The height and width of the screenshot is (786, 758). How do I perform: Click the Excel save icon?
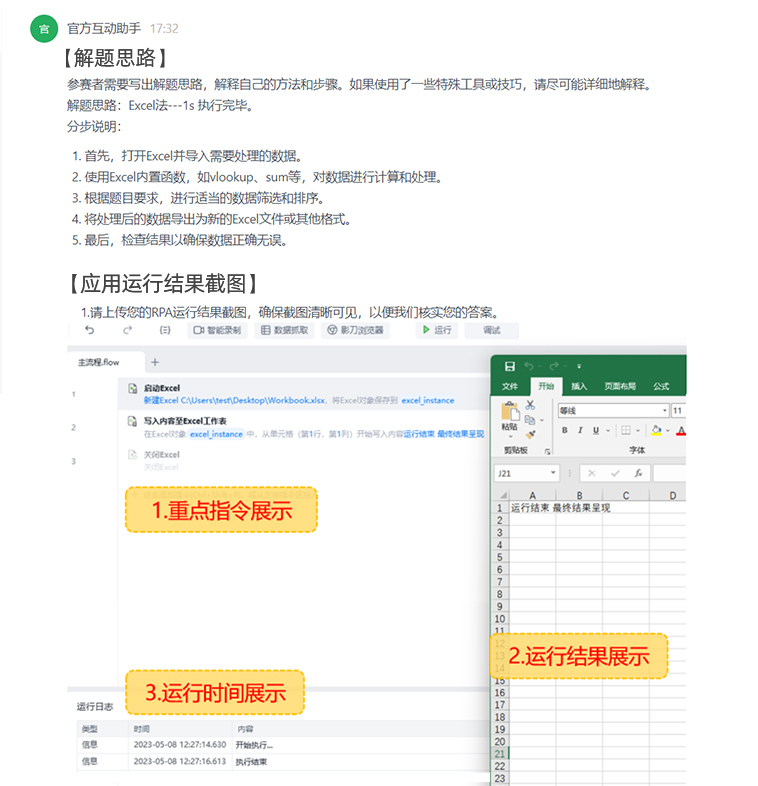[510, 367]
